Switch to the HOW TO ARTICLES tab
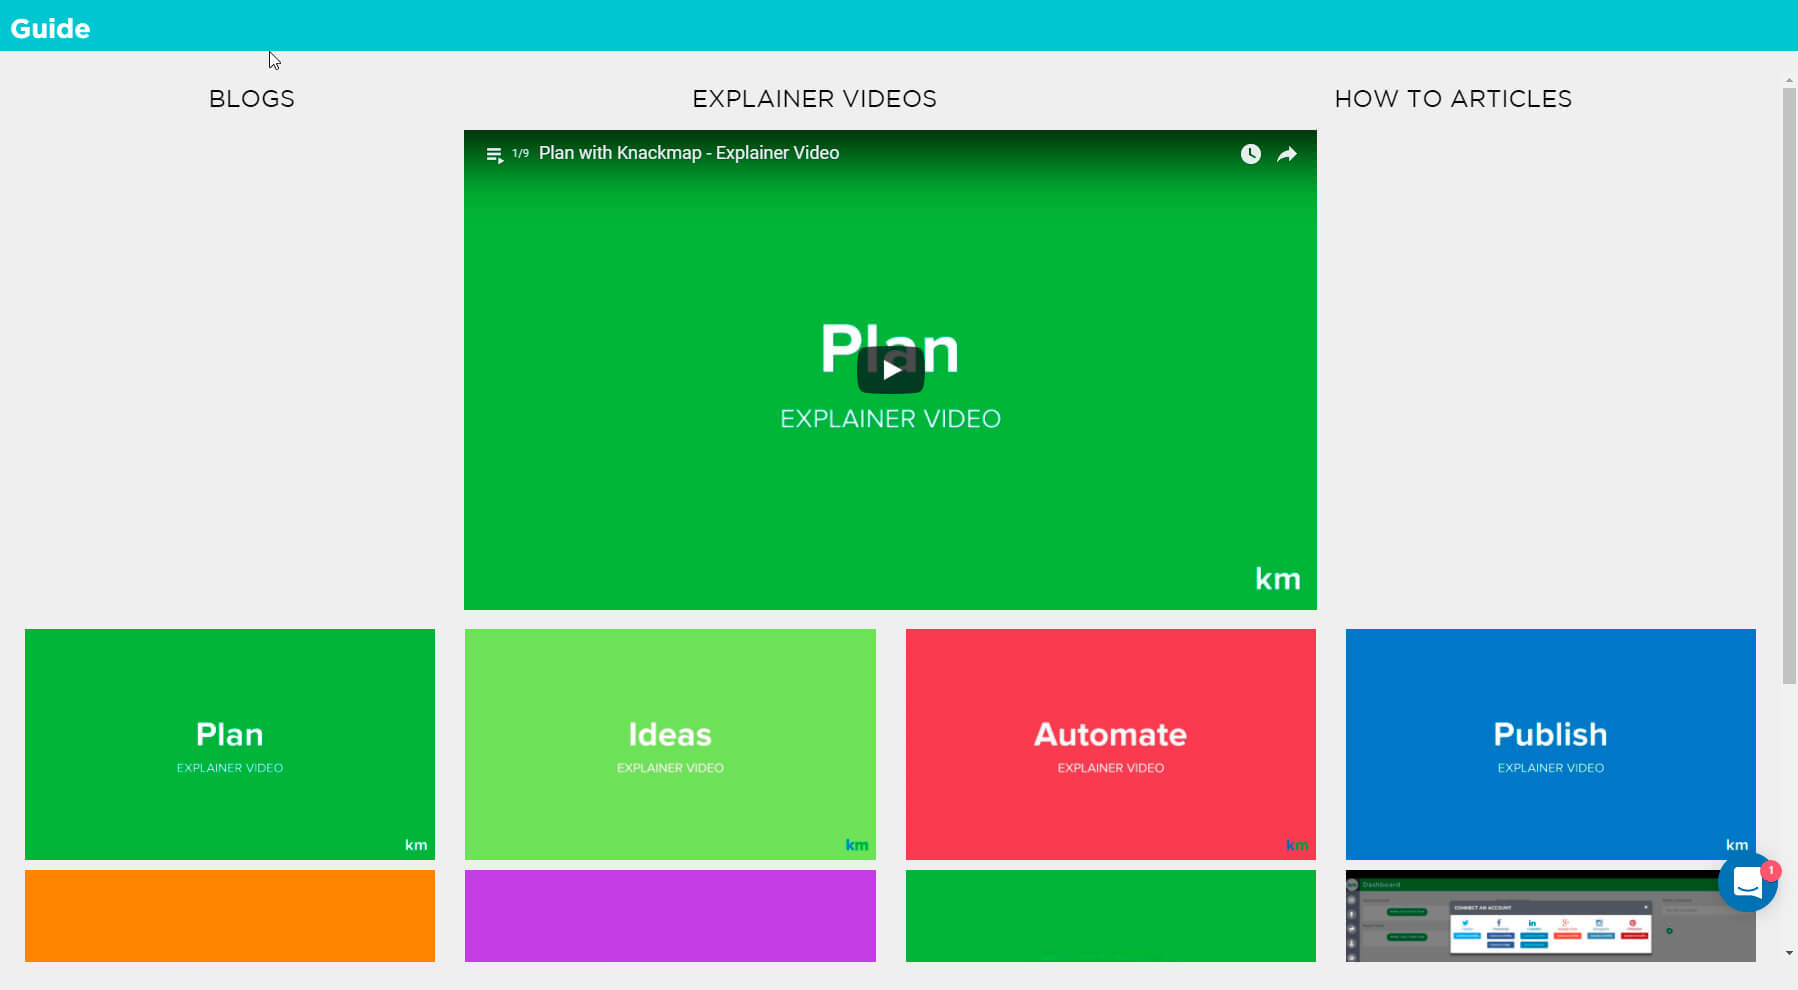 point(1453,99)
